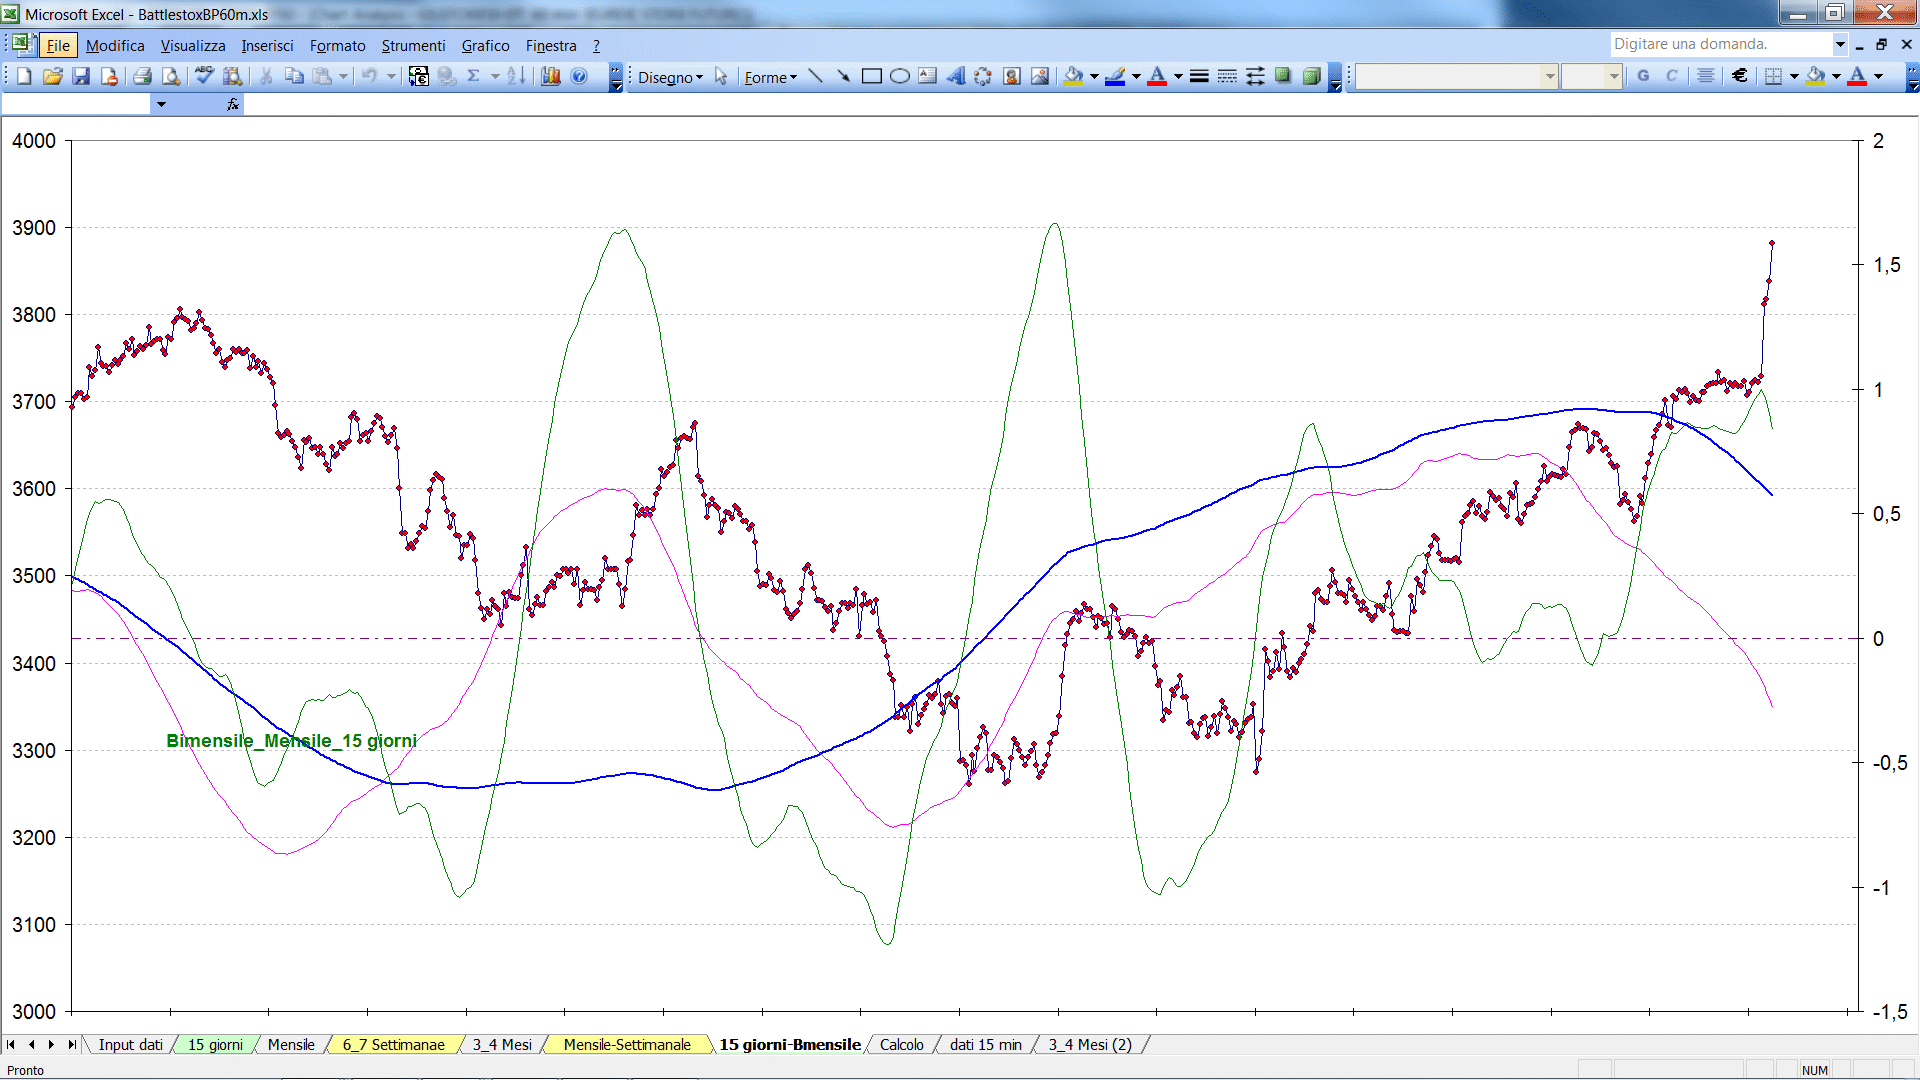Viewport: 1920px width, 1080px height.
Task: Open the File menu
Action: click(58, 45)
